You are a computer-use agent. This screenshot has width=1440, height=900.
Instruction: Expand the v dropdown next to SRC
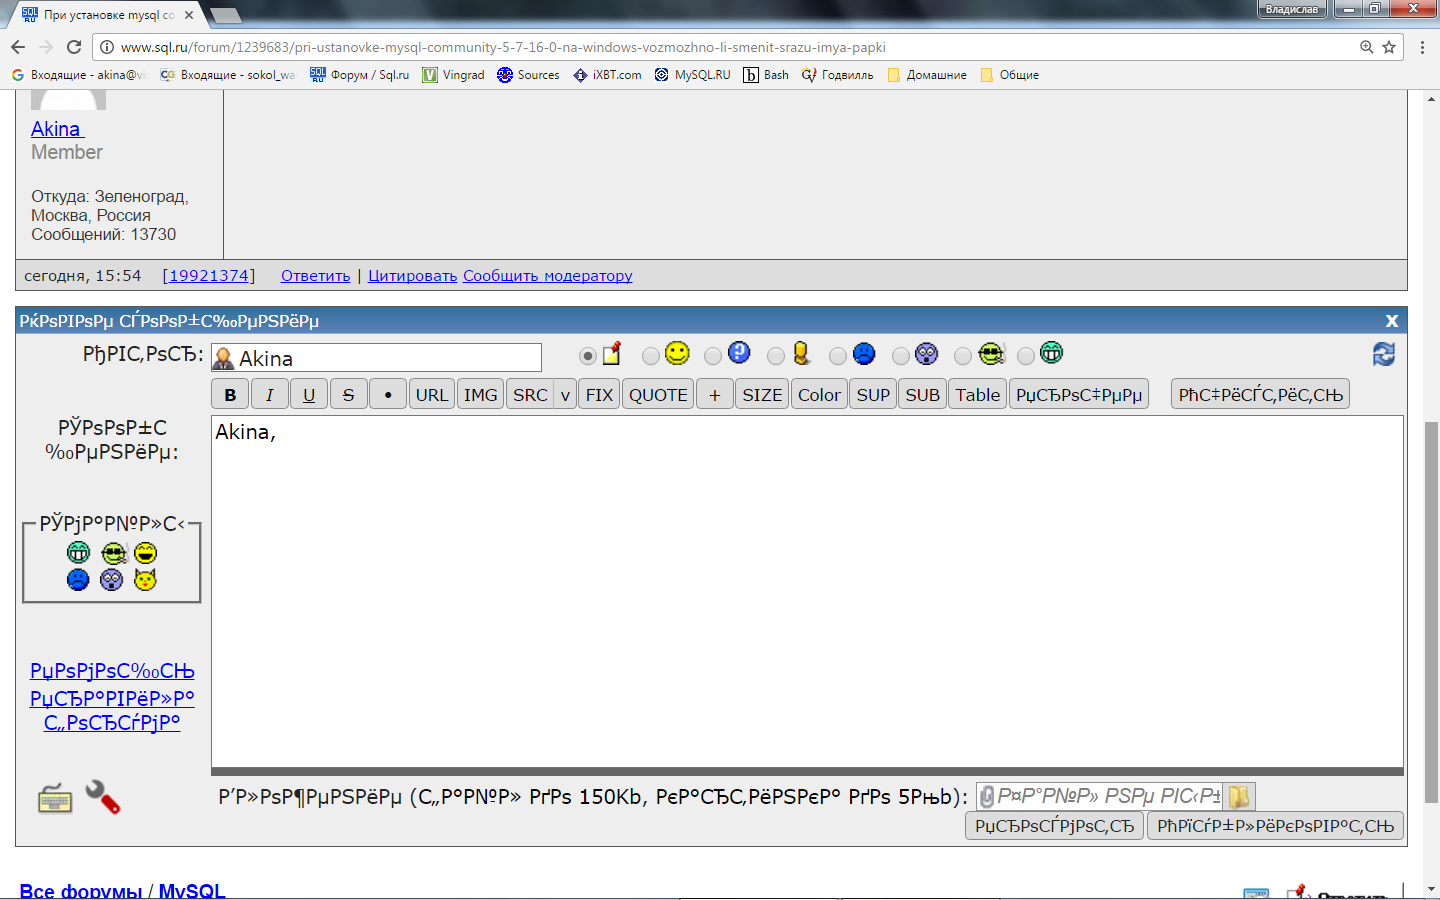coord(565,395)
